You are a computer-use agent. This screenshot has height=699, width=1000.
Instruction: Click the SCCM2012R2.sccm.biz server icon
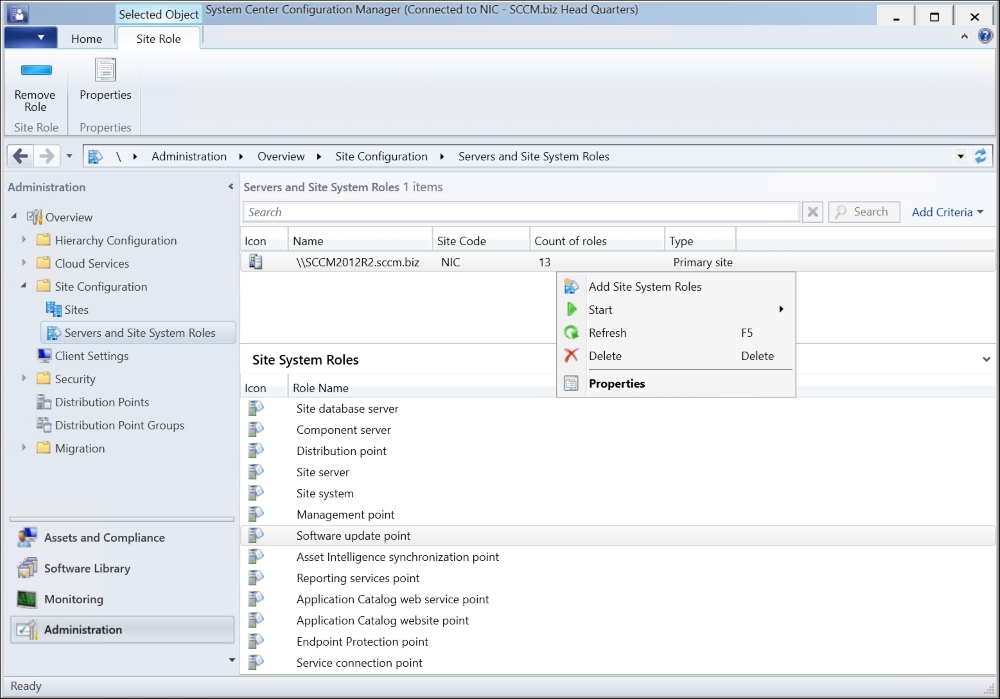coord(256,262)
